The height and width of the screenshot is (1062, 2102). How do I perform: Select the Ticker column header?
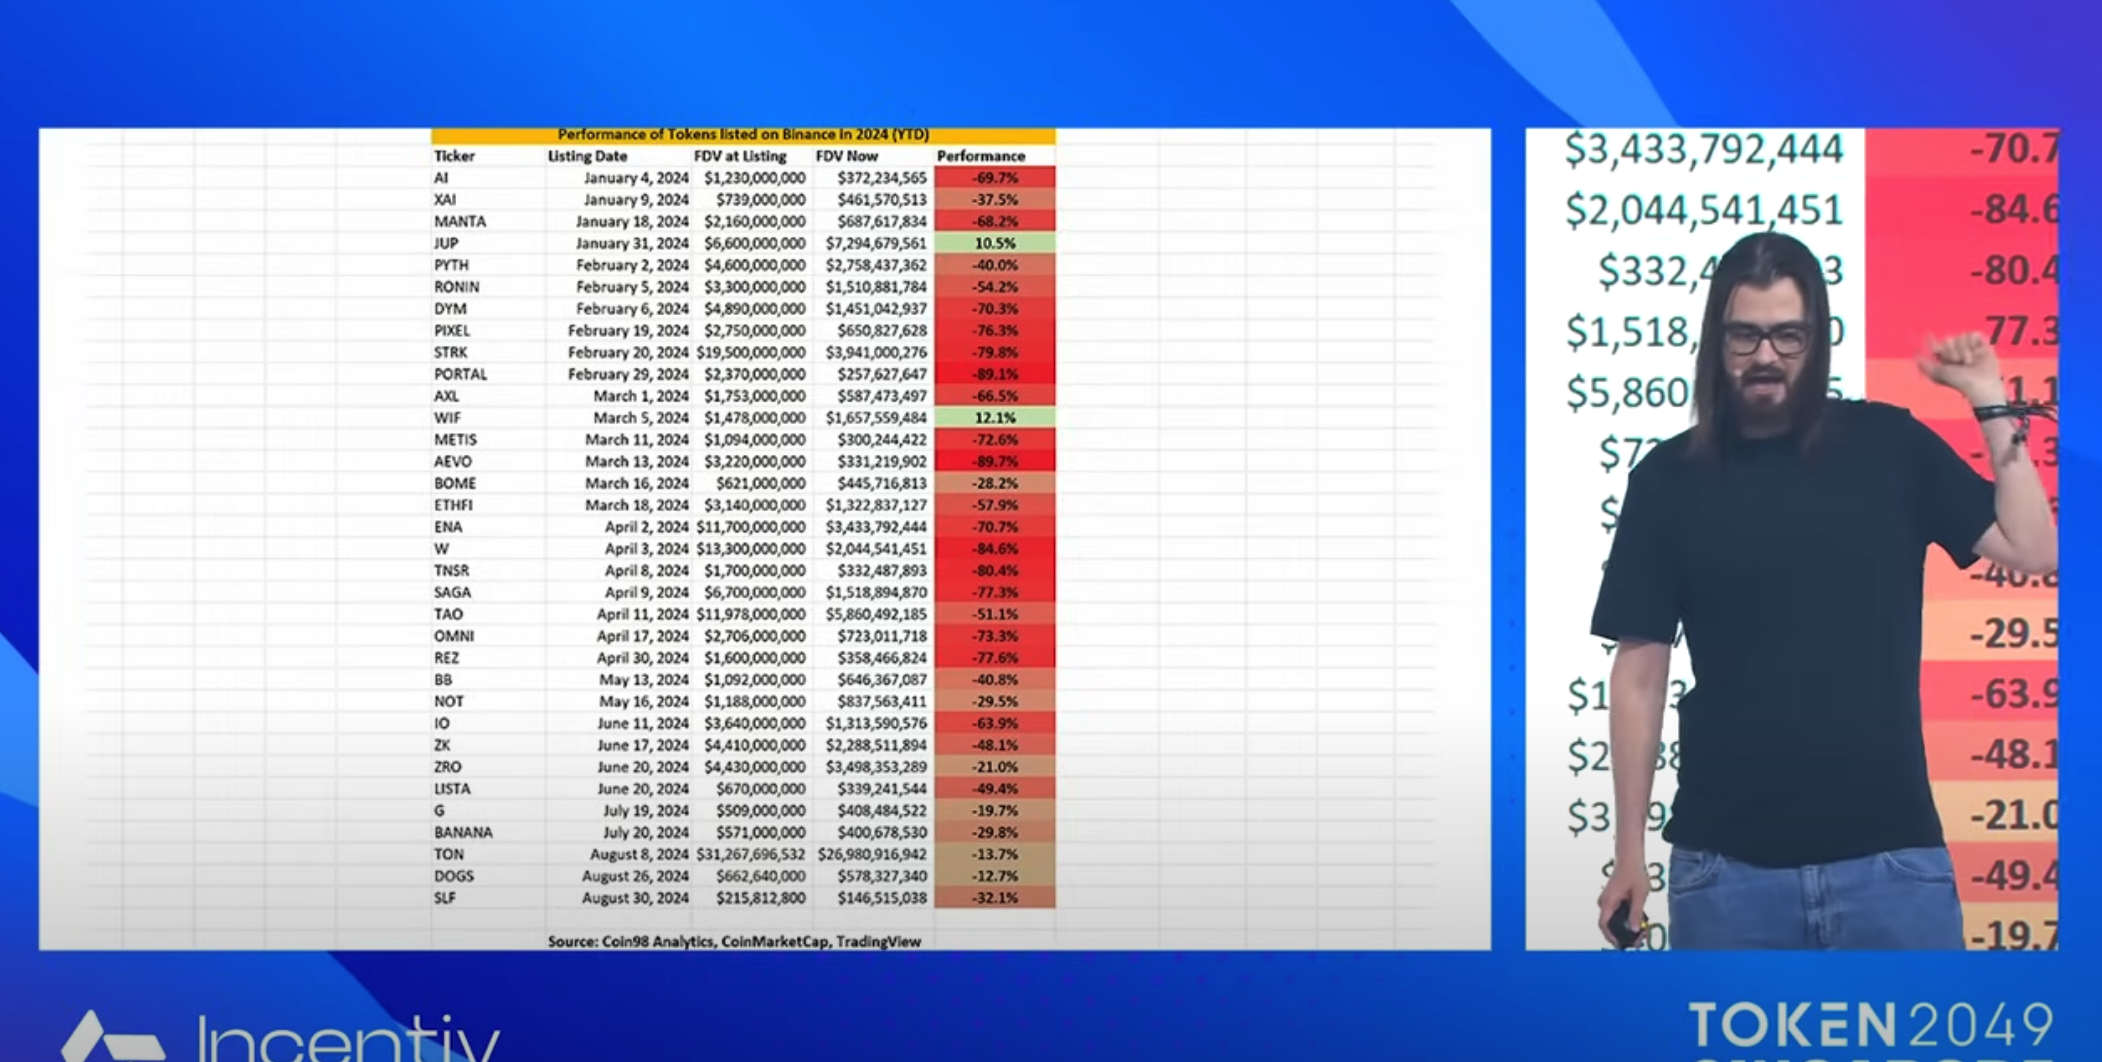coord(454,156)
